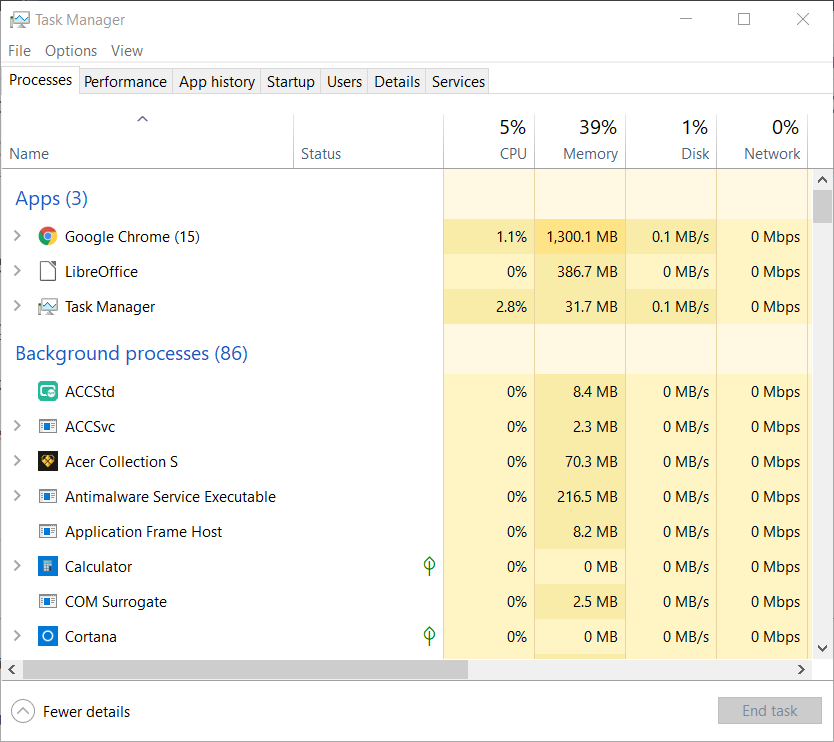The width and height of the screenshot is (834, 742).
Task: Open the File menu
Action: pos(19,51)
